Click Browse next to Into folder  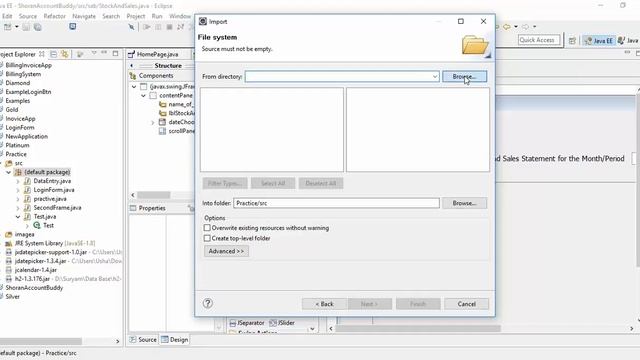pyautogui.click(x=464, y=203)
